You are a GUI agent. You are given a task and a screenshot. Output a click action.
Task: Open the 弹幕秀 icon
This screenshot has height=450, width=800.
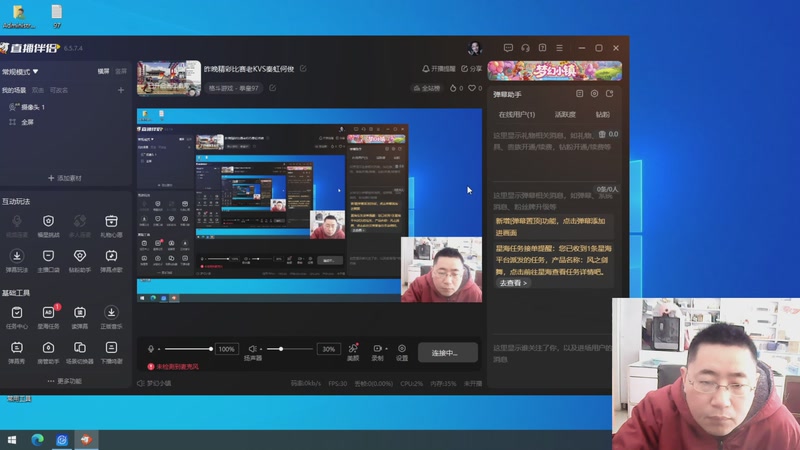pos(17,347)
